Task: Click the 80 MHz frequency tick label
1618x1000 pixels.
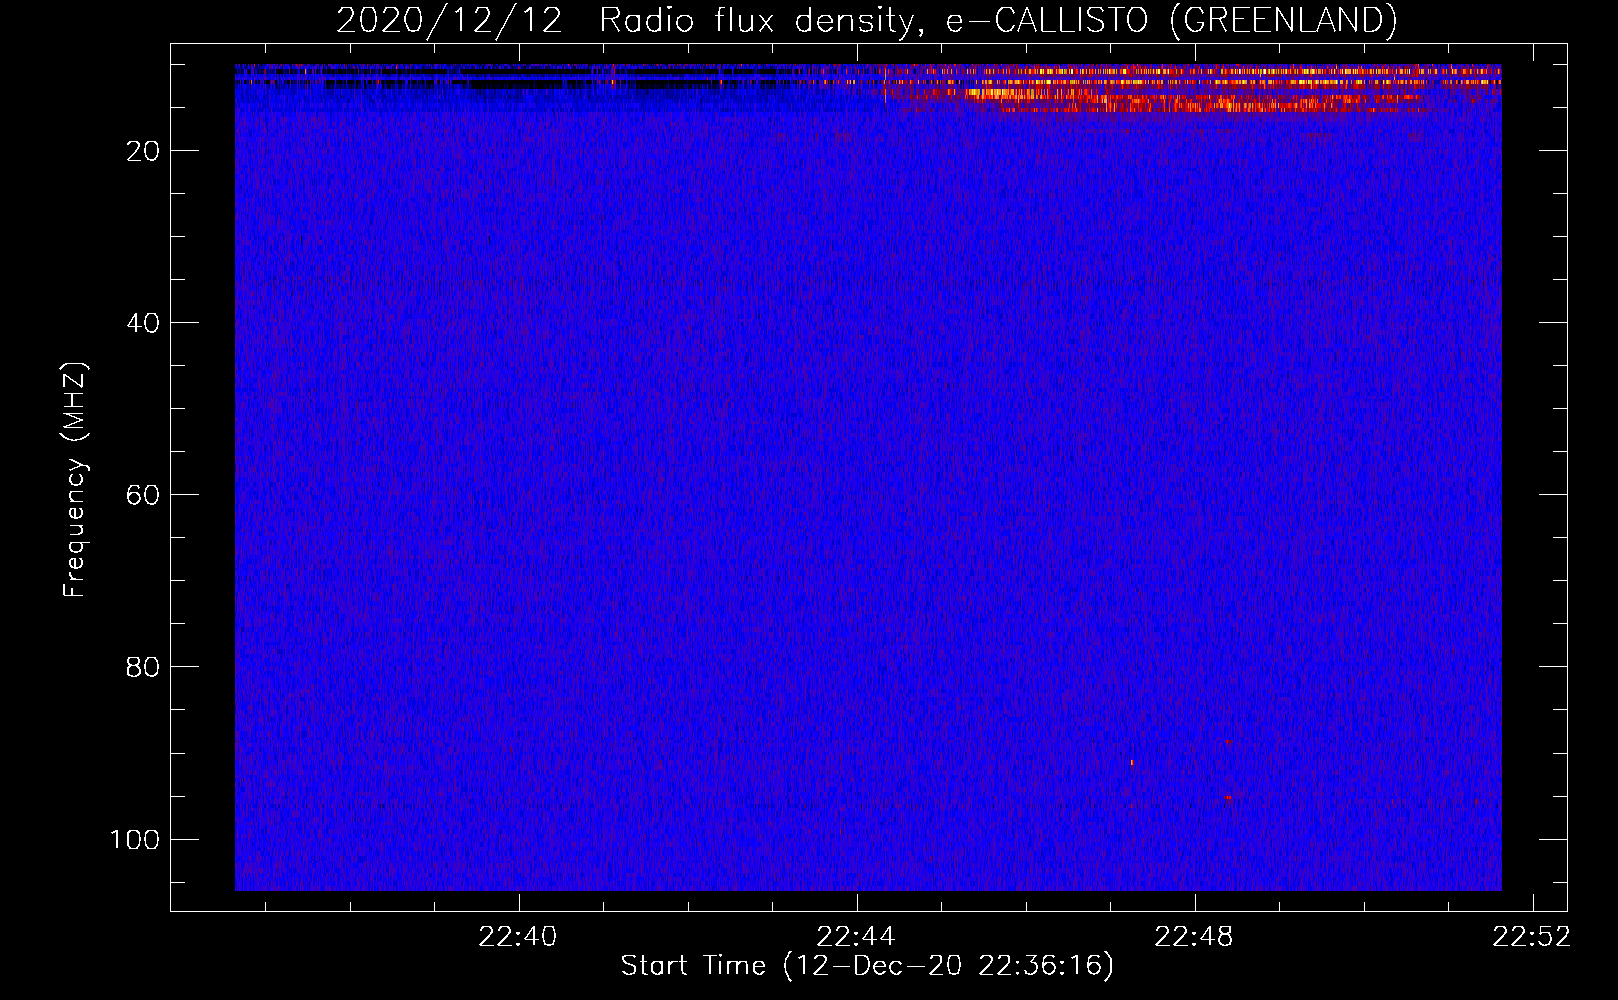Action: 143,667
